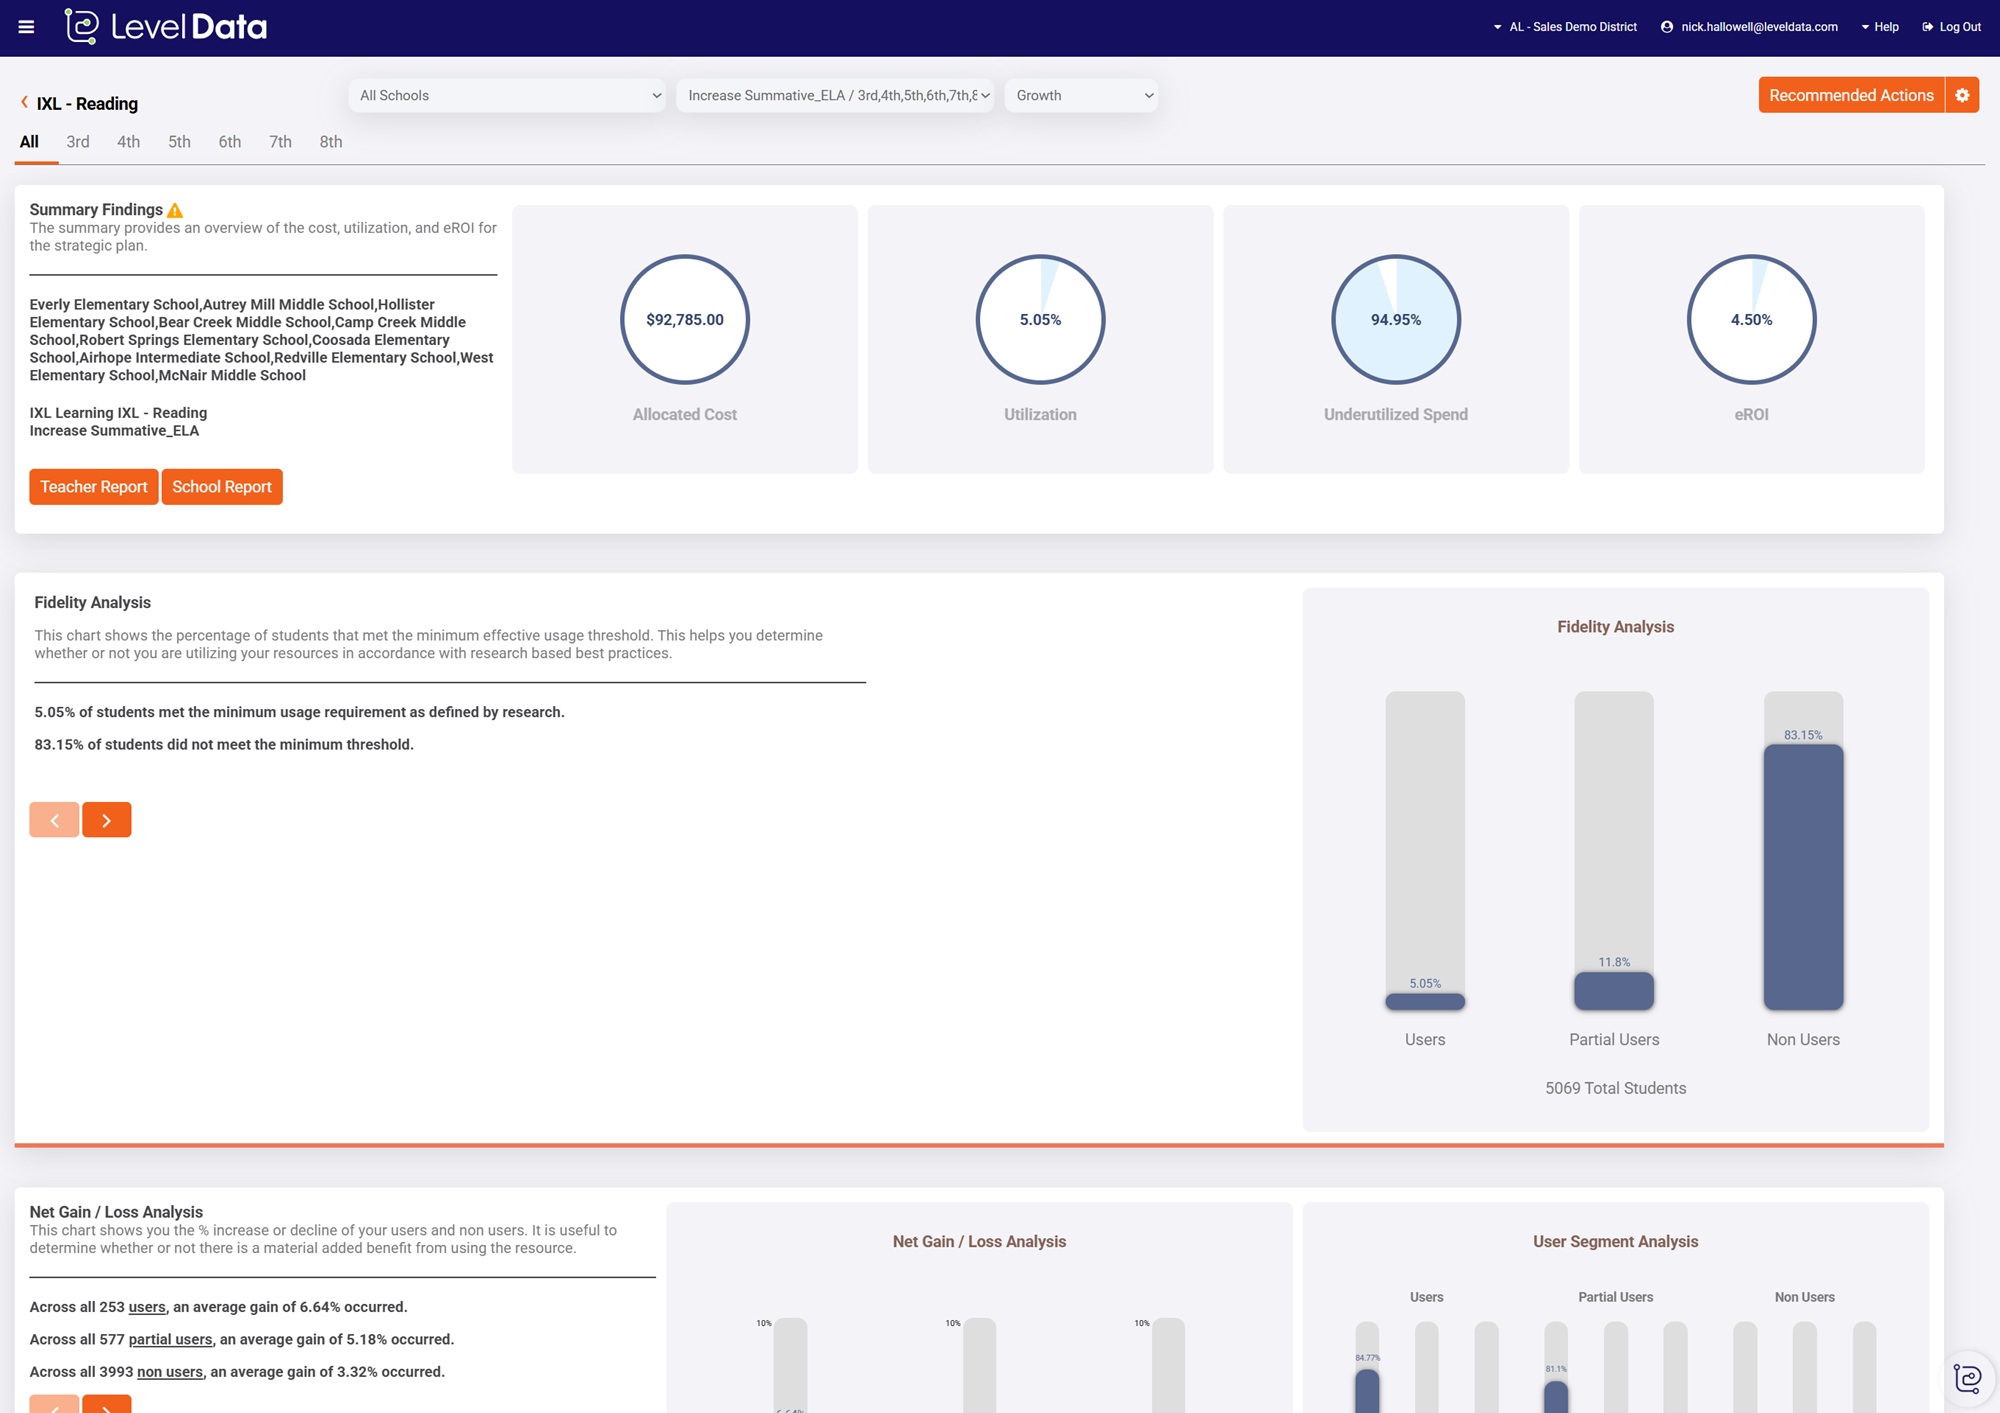
Task: Open the Teacher Report
Action: tap(93, 487)
